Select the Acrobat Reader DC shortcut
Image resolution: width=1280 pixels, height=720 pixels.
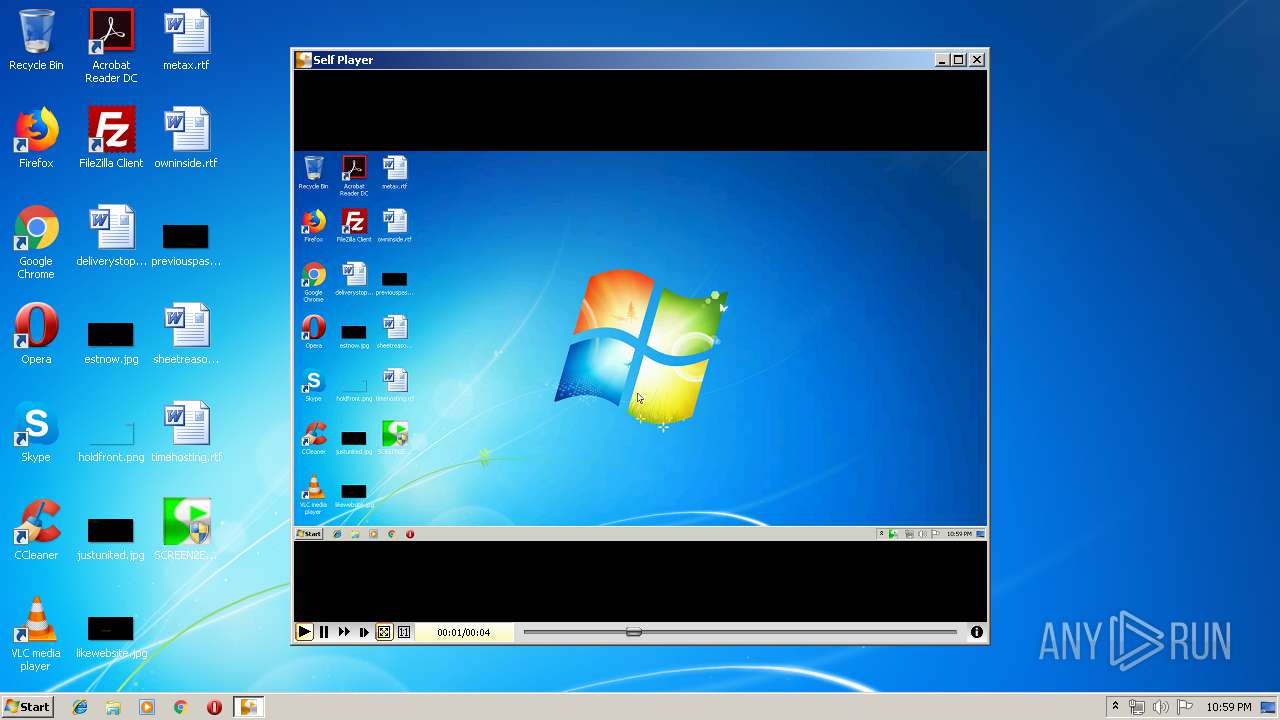tap(111, 45)
